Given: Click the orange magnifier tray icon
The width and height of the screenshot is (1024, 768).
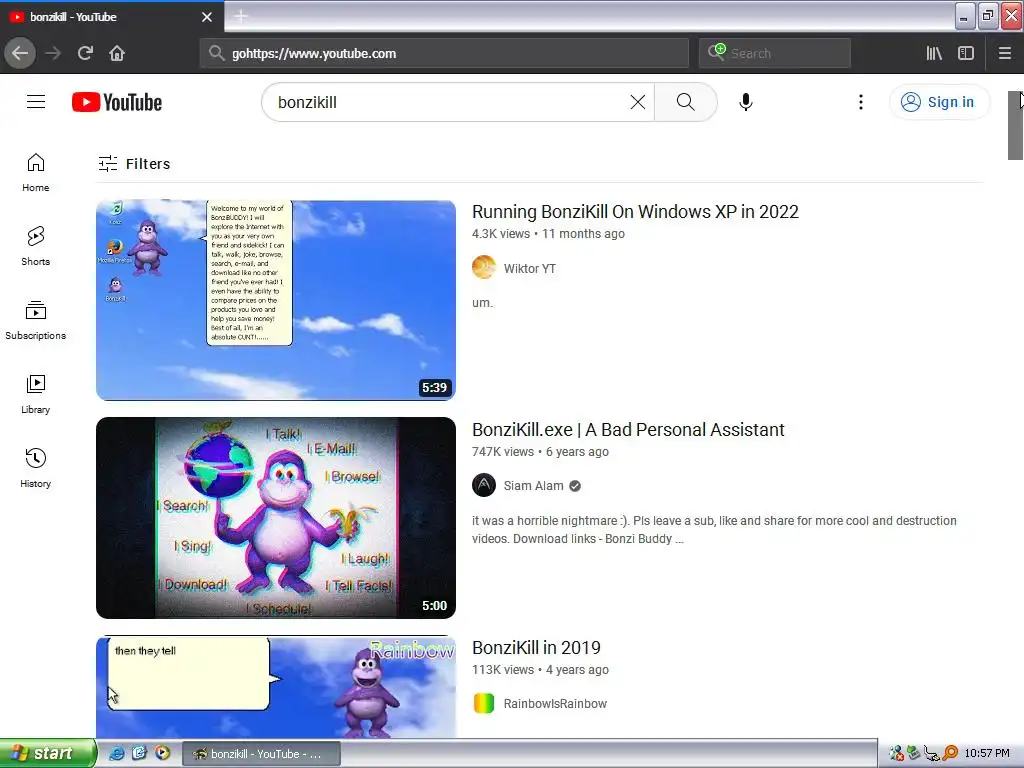Looking at the screenshot, I should click(x=950, y=753).
